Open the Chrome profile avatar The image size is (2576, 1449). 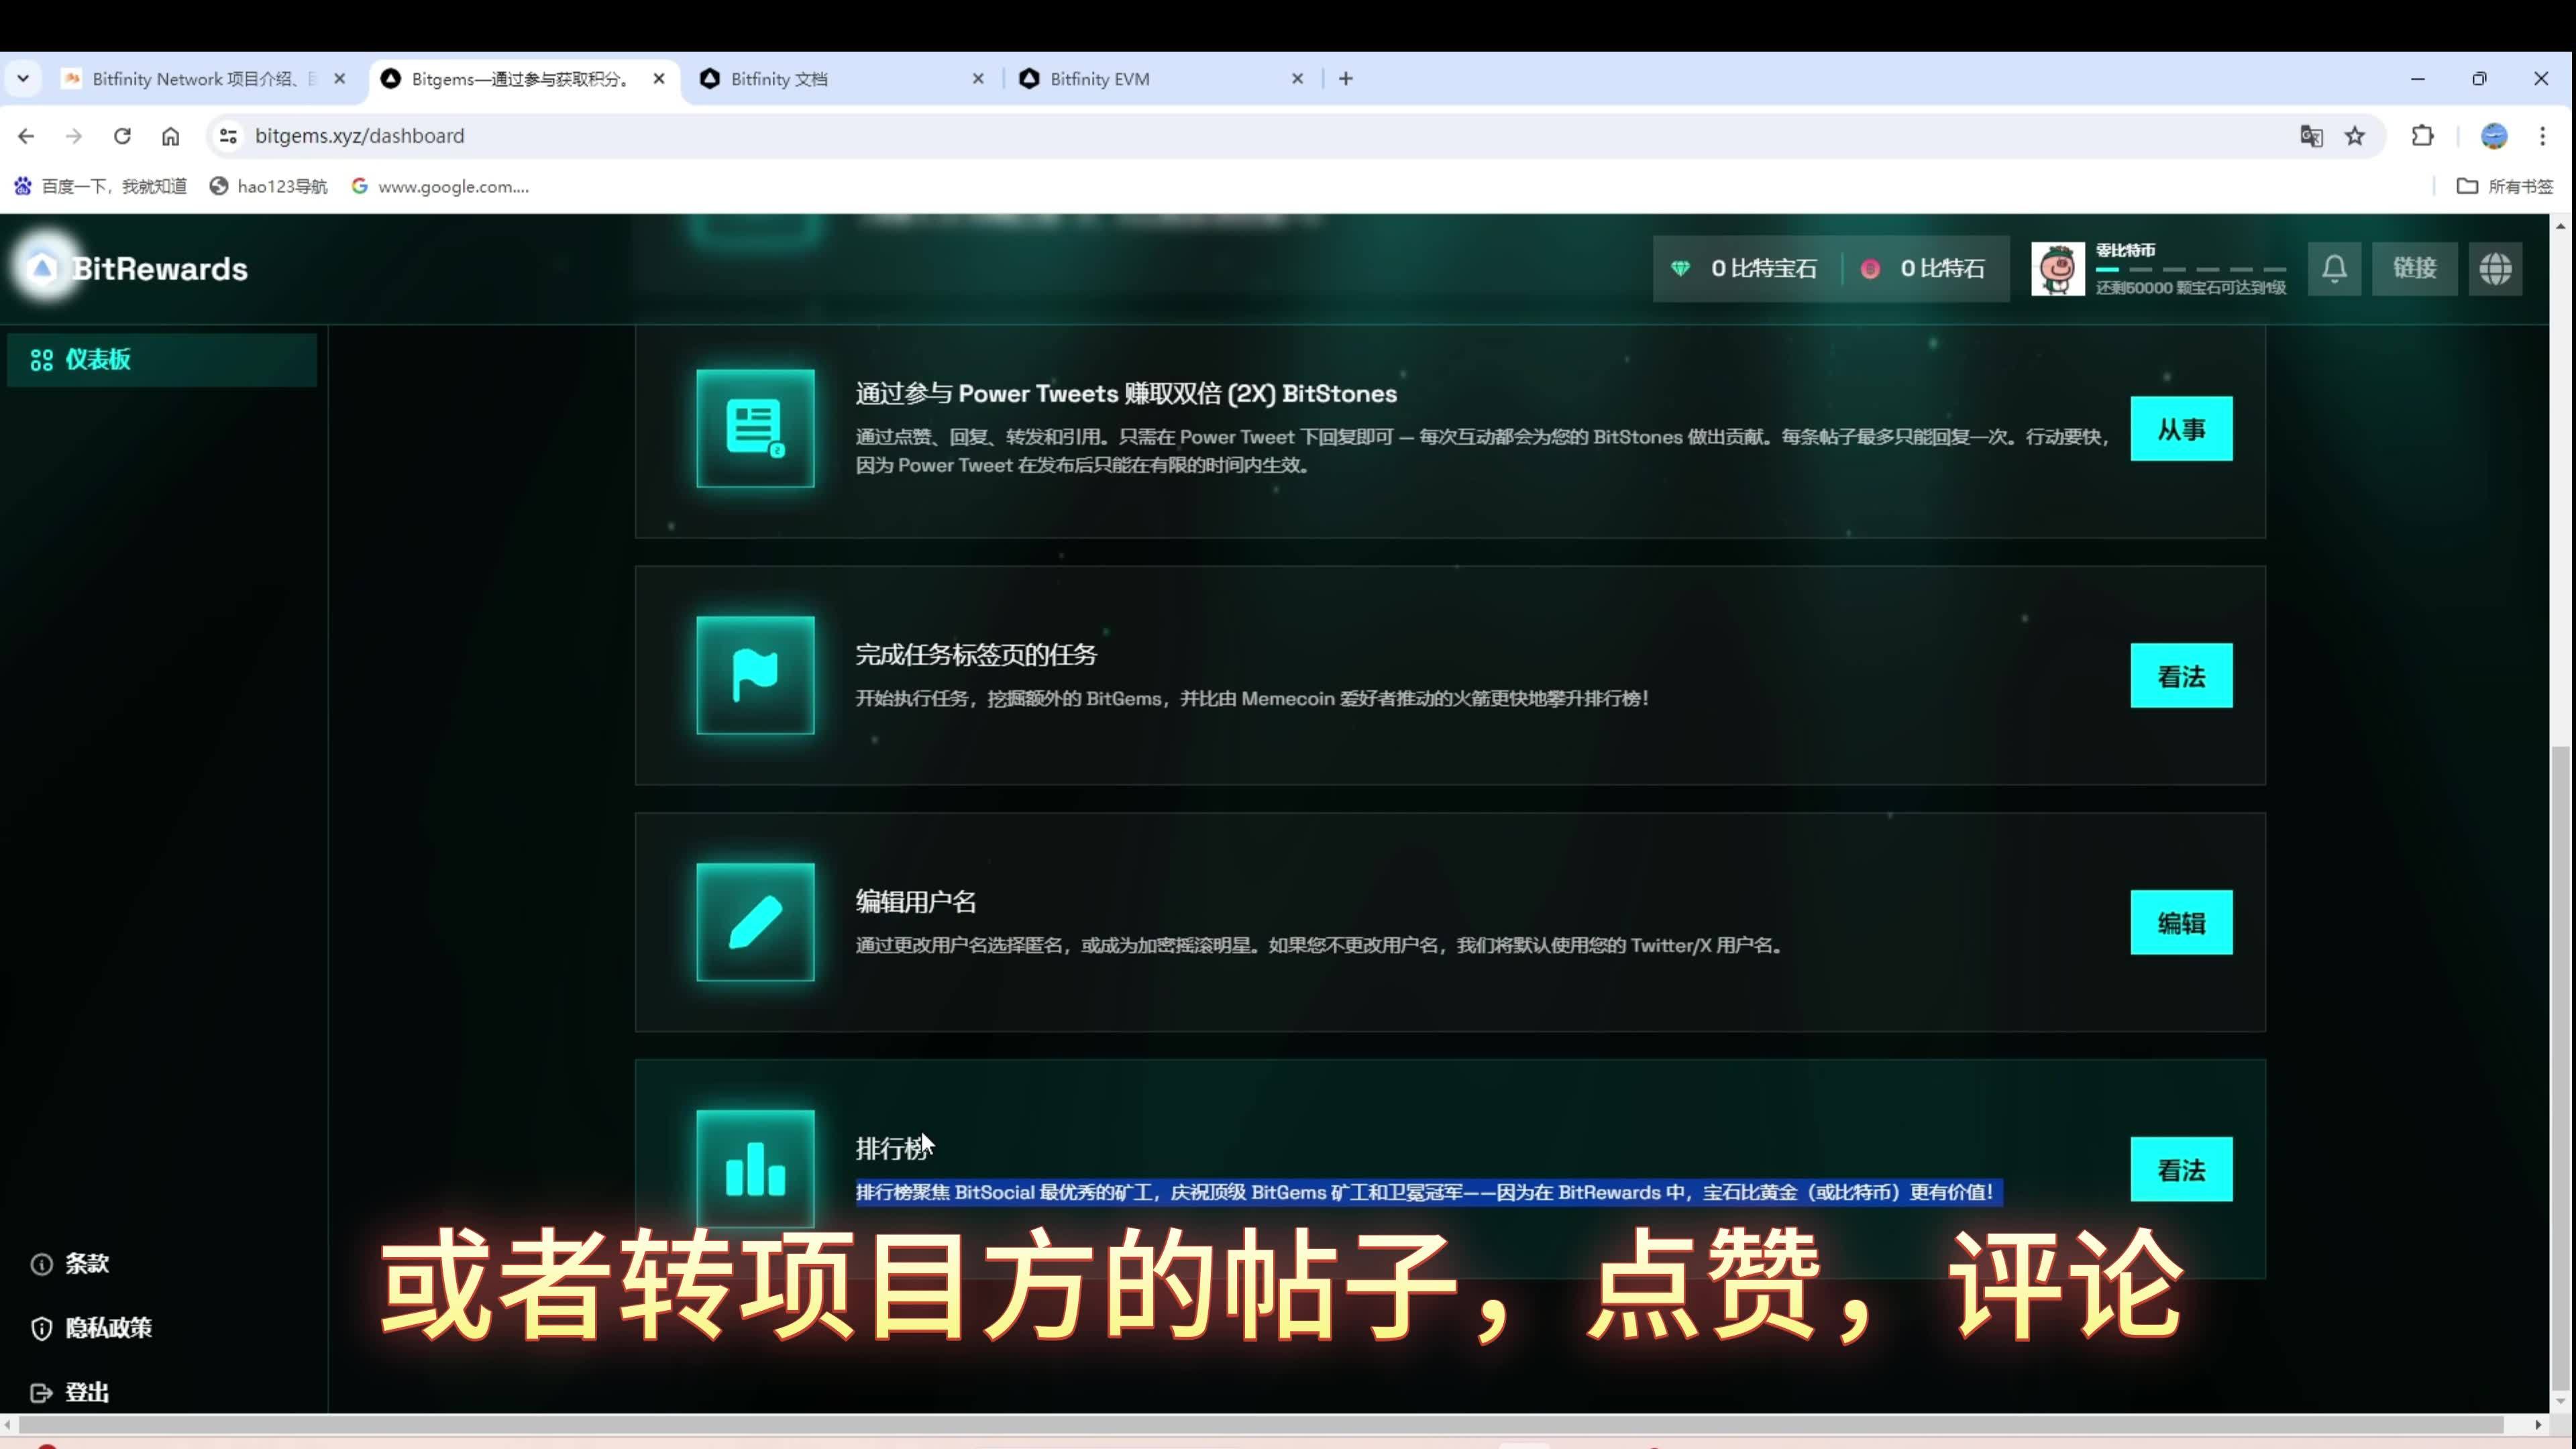(x=2494, y=136)
